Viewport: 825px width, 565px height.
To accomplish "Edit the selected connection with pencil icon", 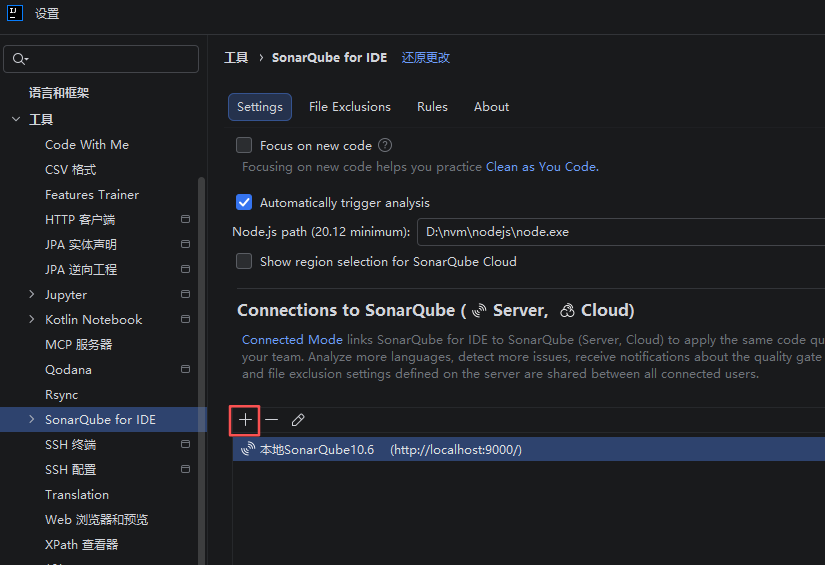I will (x=298, y=420).
